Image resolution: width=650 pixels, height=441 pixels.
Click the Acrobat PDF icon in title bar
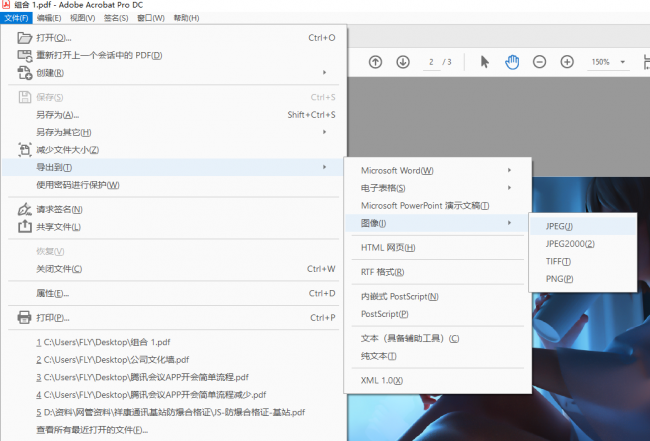click(x=6, y=5)
